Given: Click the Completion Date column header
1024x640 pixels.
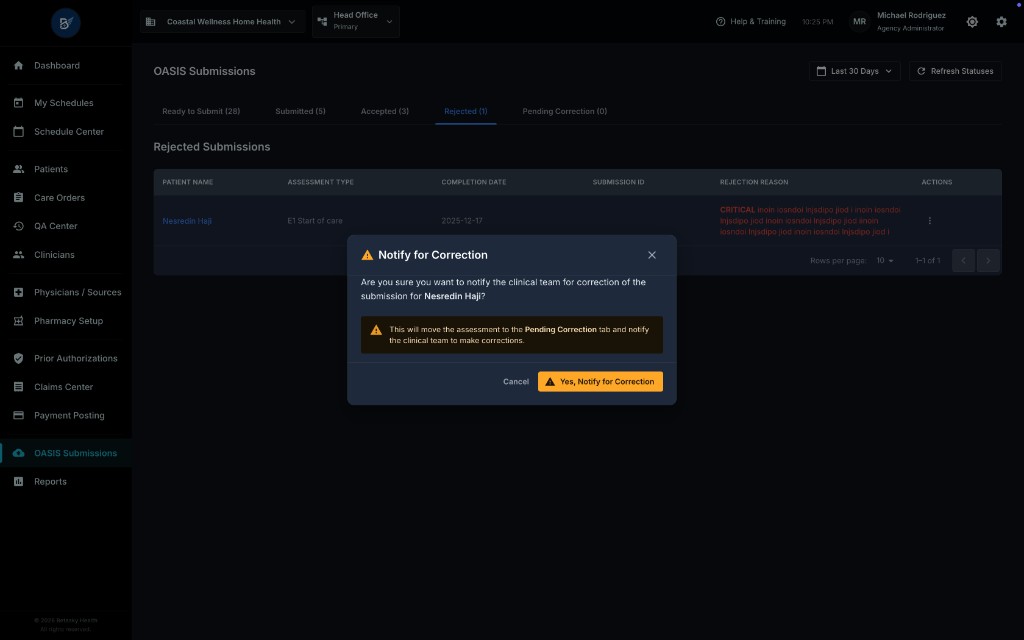Looking at the screenshot, I should click(x=473, y=182).
